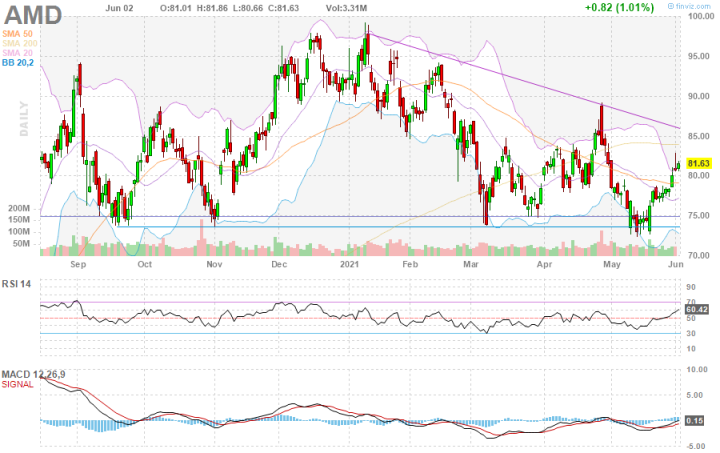The image size is (720, 453).
Task: Click the Dec label on time axis
Action: click(x=279, y=264)
